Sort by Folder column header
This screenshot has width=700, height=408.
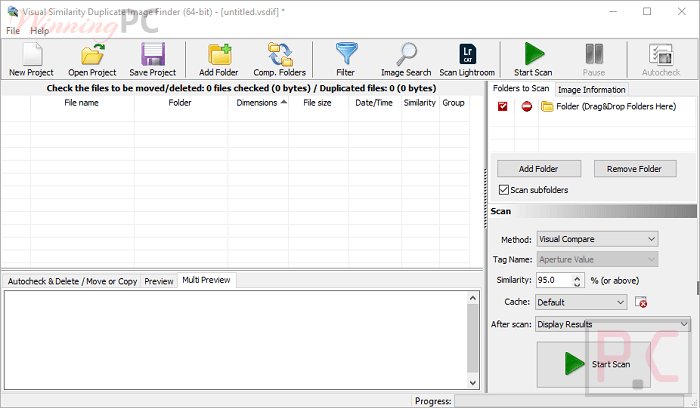click(x=180, y=103)
